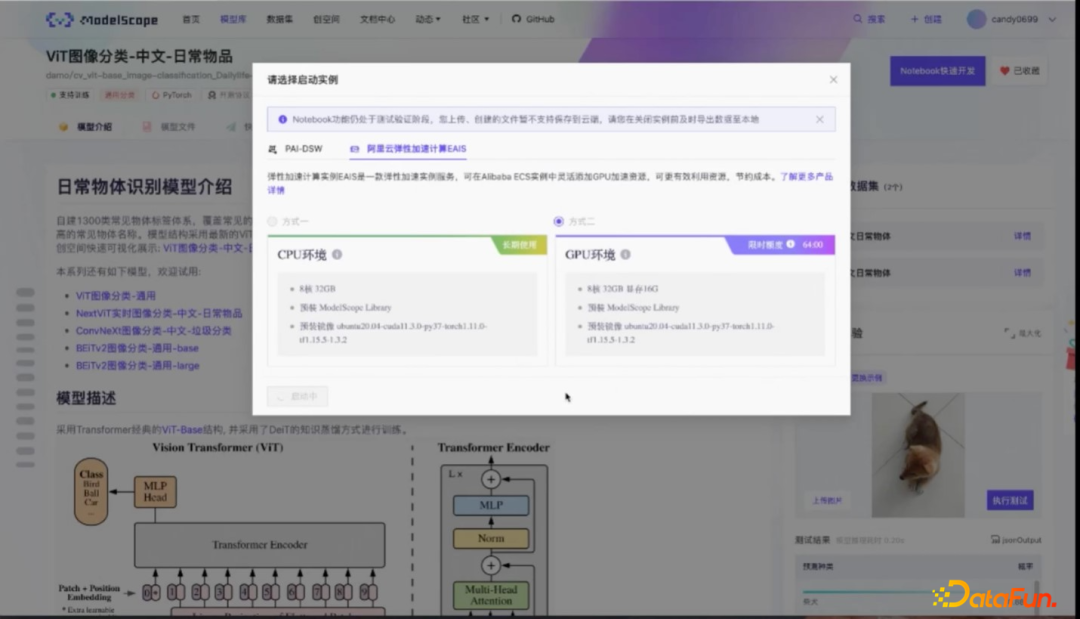Click the info icon in the notice banner
This screenshot has height=619, width=1080.
click(282, 120)
